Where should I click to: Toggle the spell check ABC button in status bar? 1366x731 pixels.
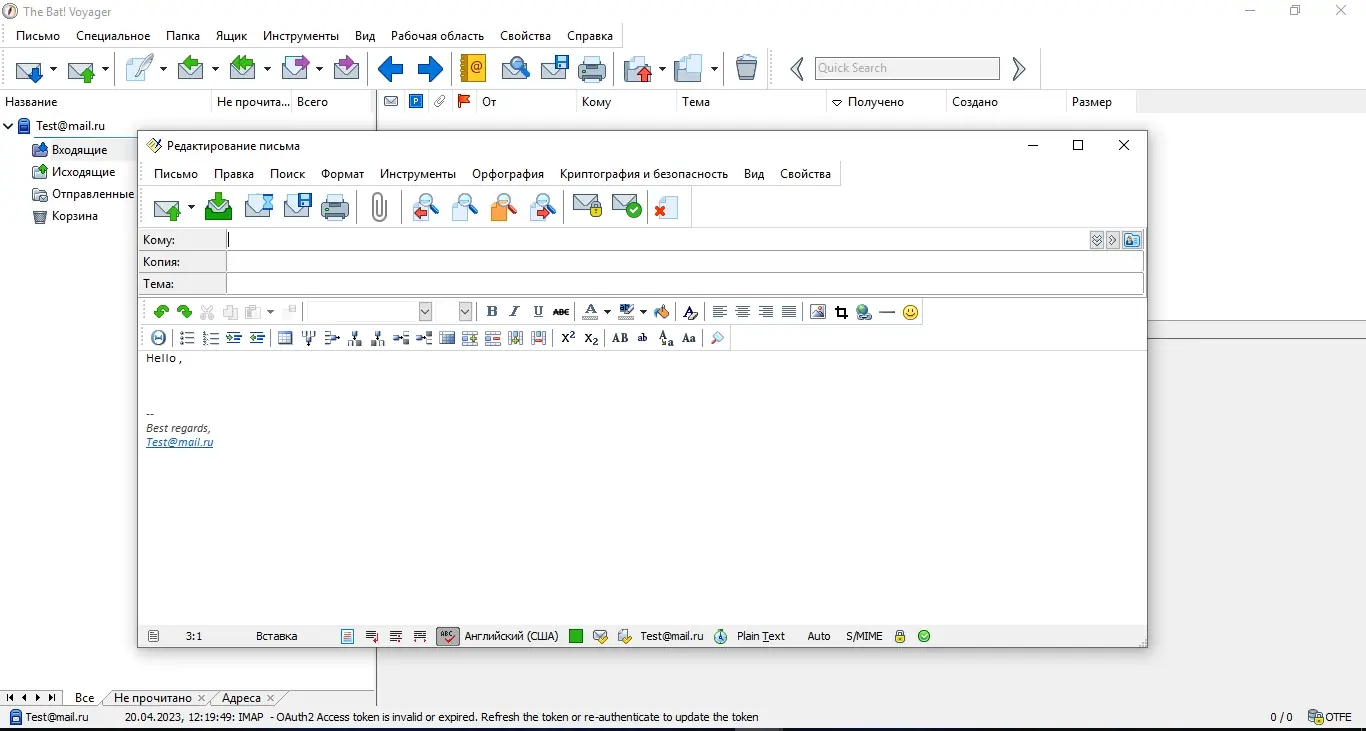pos(448,636)
